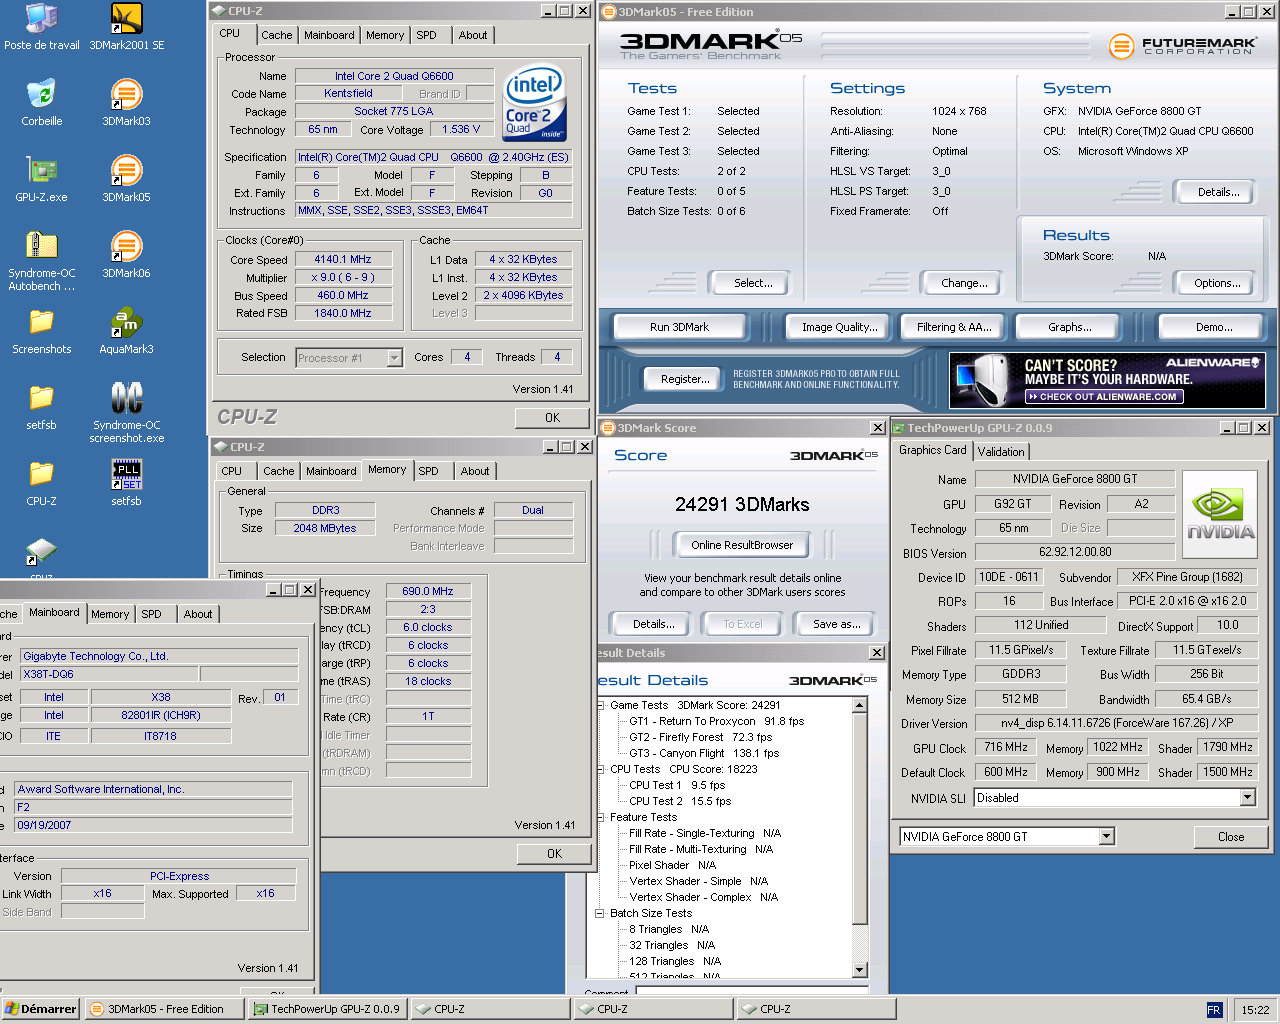Screen dimensions: 1280x1024
Task: Open the Démarrer start button
Action: (41, 1009)
